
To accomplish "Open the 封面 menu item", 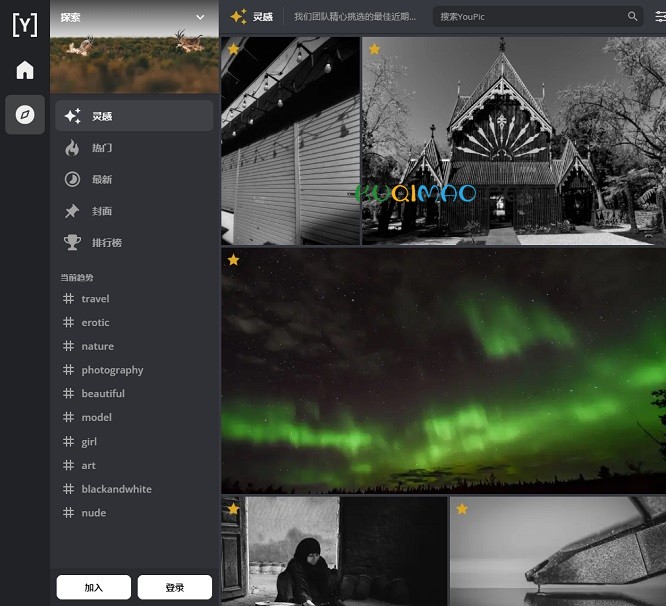I will 134,211.
